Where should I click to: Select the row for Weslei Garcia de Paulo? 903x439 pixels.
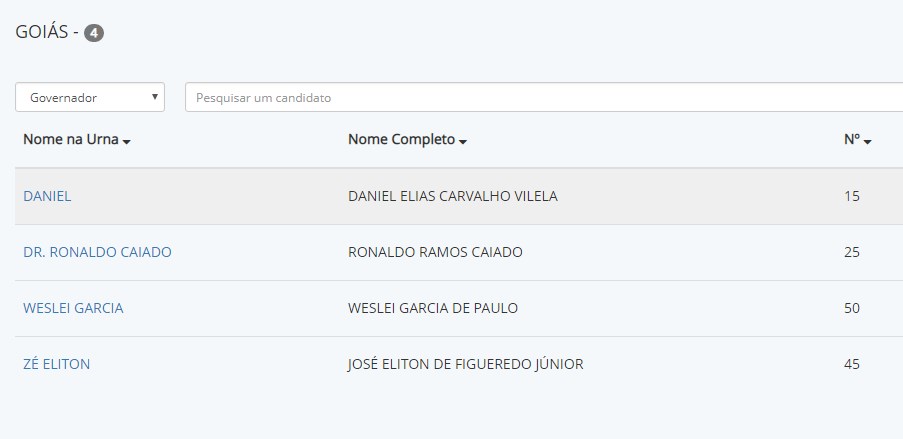coord(459,308)
